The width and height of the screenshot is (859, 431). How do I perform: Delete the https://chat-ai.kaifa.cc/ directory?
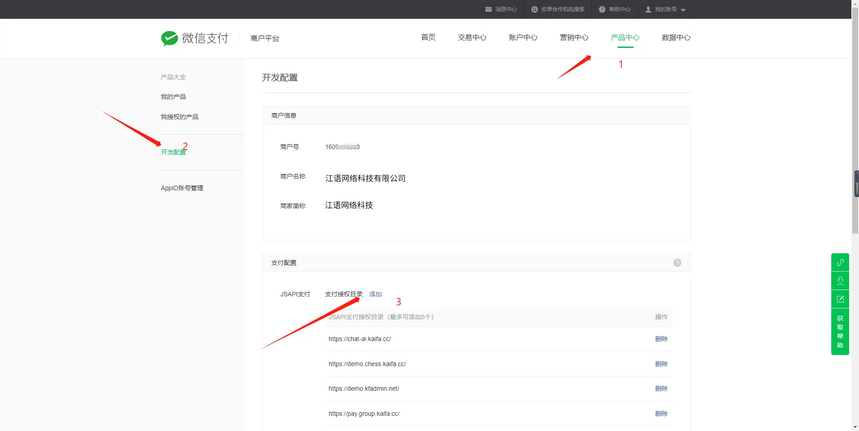point(661,339)
